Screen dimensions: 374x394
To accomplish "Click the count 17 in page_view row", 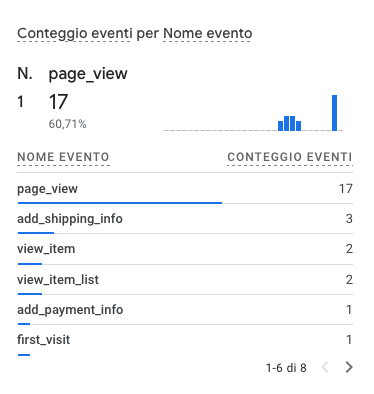I will point(346,189).
